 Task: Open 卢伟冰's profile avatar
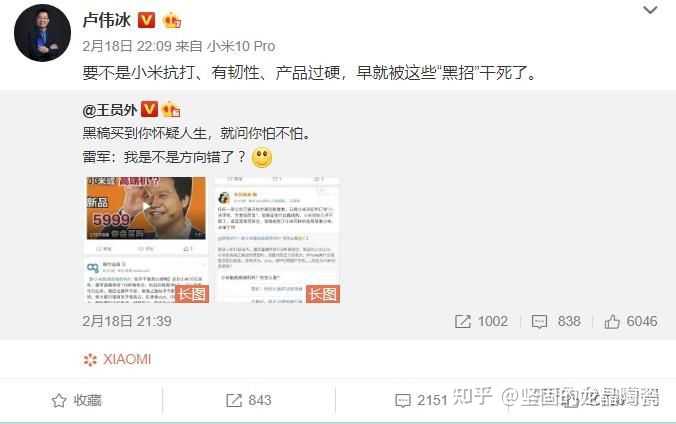click(x=42, y=33)
